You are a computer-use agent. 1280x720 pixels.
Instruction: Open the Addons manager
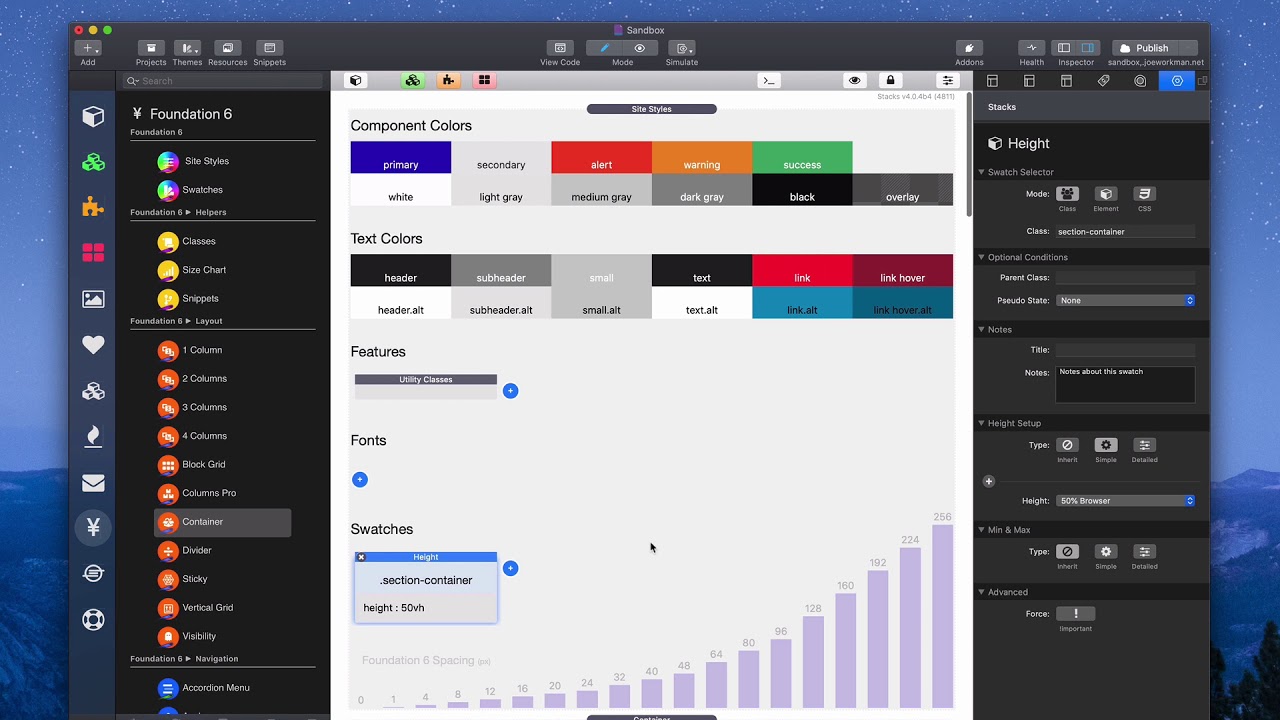pyautogui.click(x=969, y=48)
